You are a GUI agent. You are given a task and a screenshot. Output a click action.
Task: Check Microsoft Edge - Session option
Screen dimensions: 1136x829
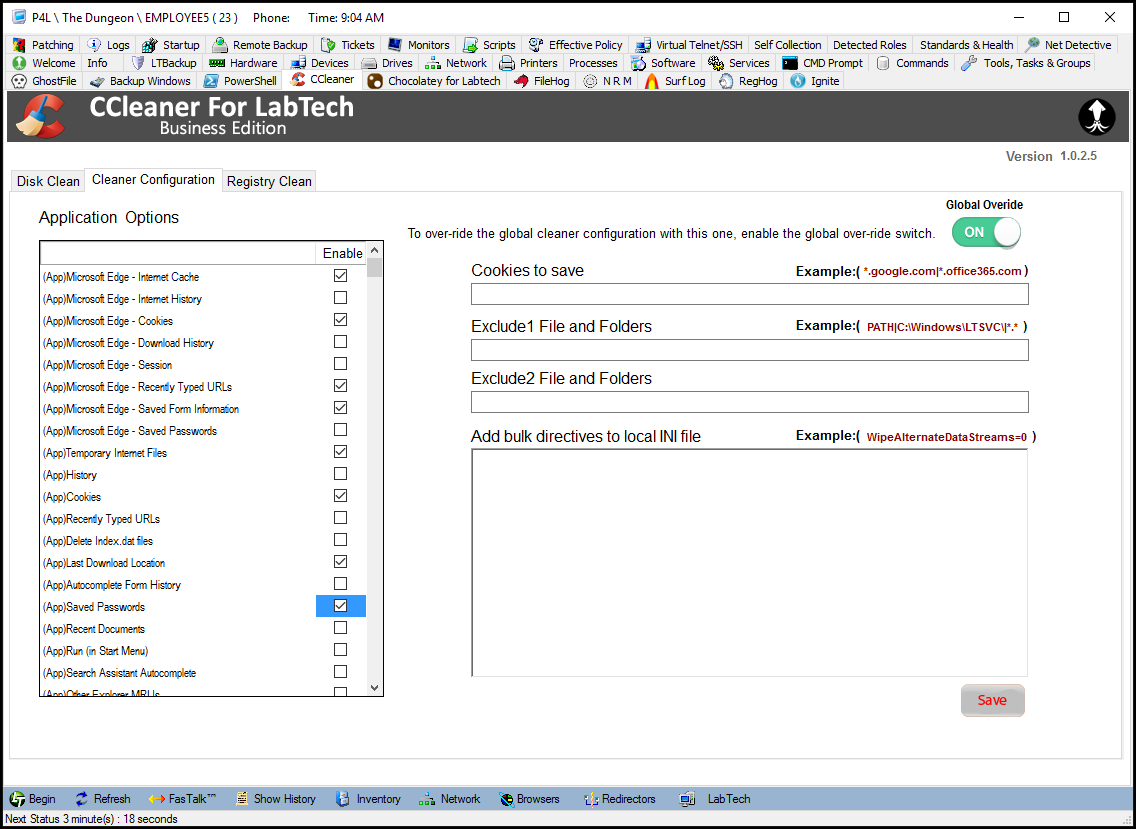coord(341,364)
